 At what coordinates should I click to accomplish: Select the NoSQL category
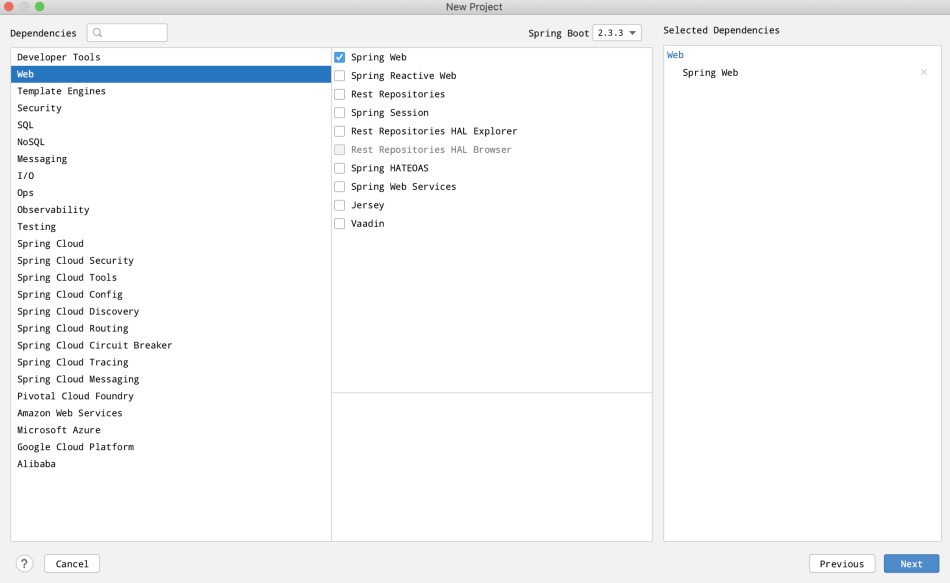click(x=171, y=142)
